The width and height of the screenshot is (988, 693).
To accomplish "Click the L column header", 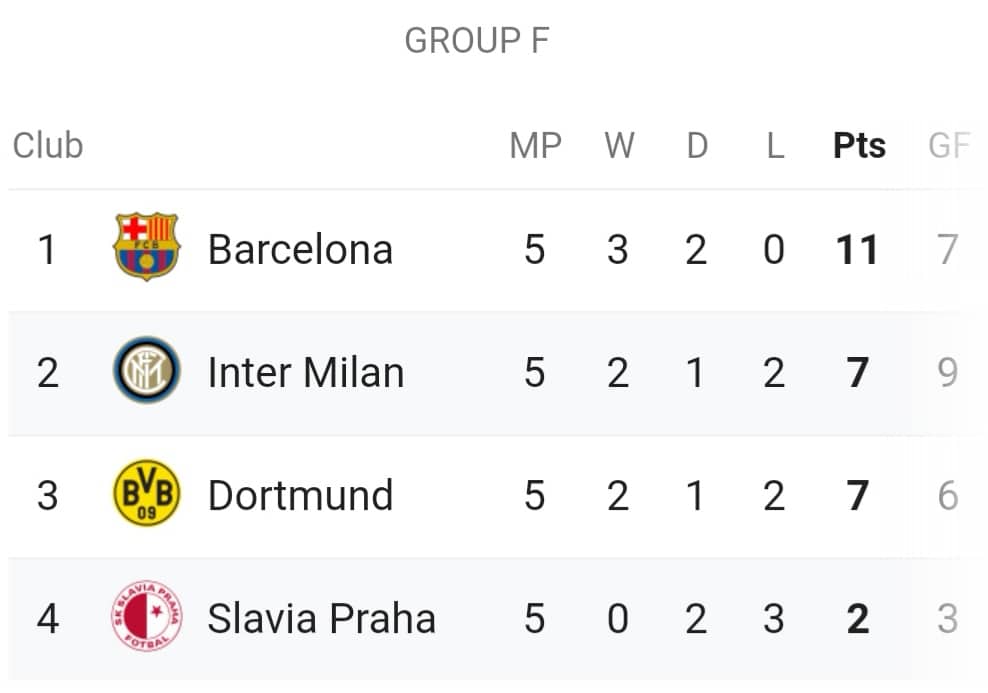I will [775, 146].
